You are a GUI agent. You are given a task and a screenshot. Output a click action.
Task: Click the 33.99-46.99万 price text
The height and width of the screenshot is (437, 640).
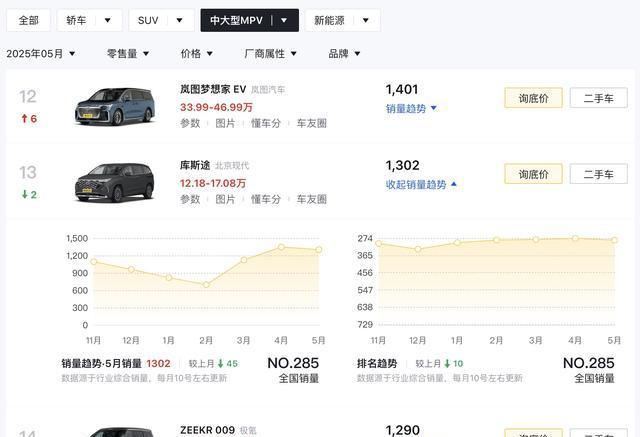(x=216, y=107)
